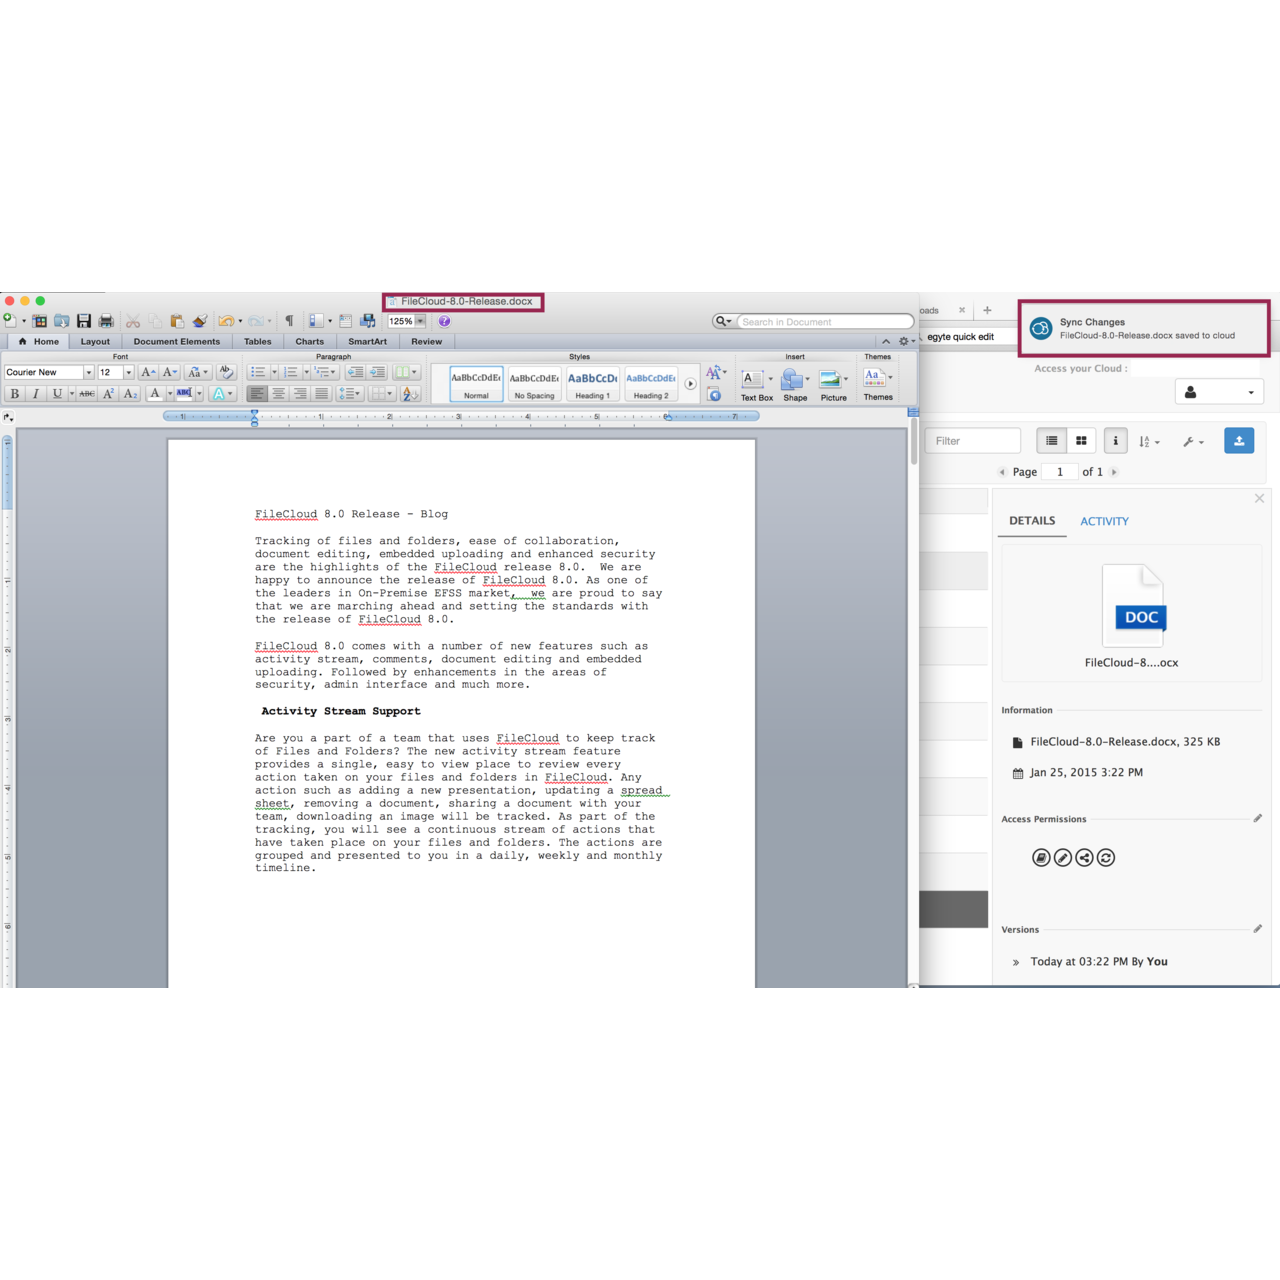Switch to the Layout ribbon tab
This screenshot has height=1280, width=1280.
[95, 342]
